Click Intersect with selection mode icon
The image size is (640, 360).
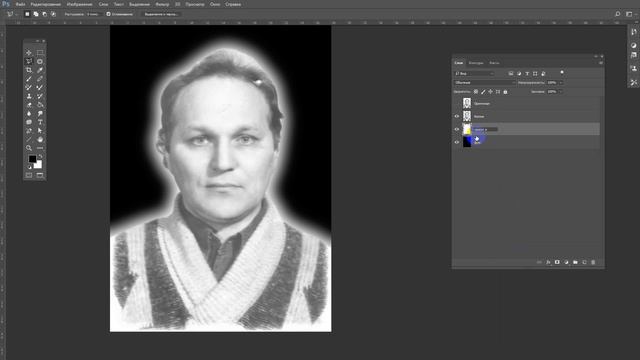pyautogui.click(x=53, y=14)
